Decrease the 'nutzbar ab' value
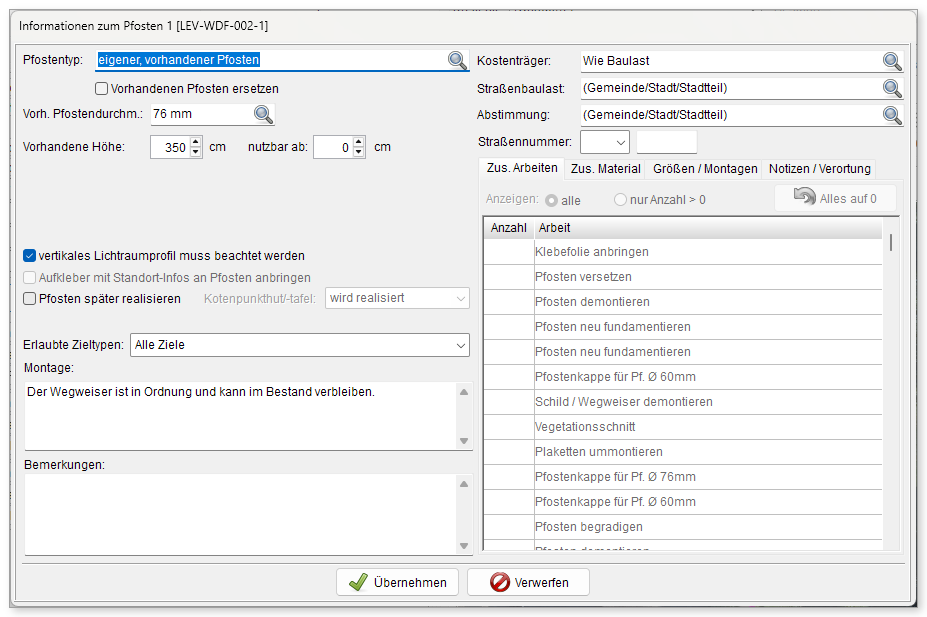This screenshot has height=617, width=927. 359,152
